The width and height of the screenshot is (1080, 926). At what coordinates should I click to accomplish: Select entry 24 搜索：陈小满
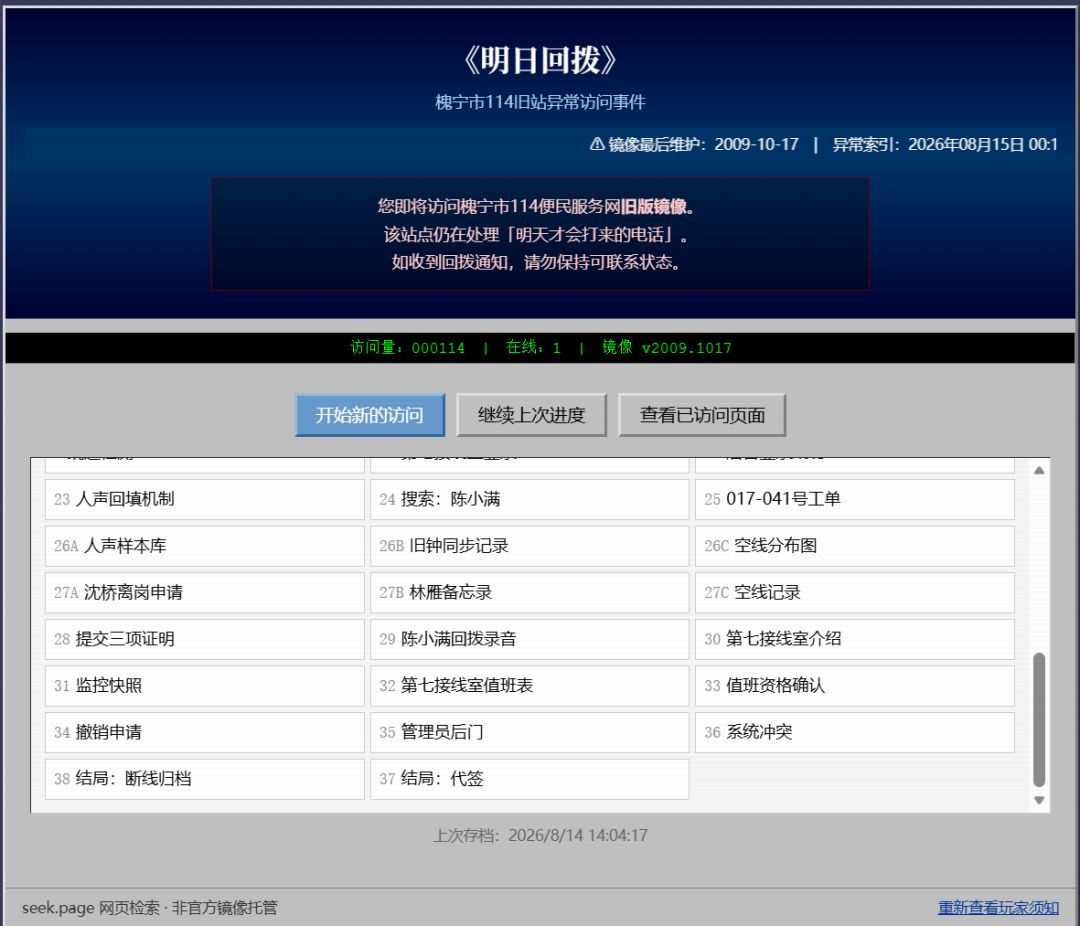point(530,500)
